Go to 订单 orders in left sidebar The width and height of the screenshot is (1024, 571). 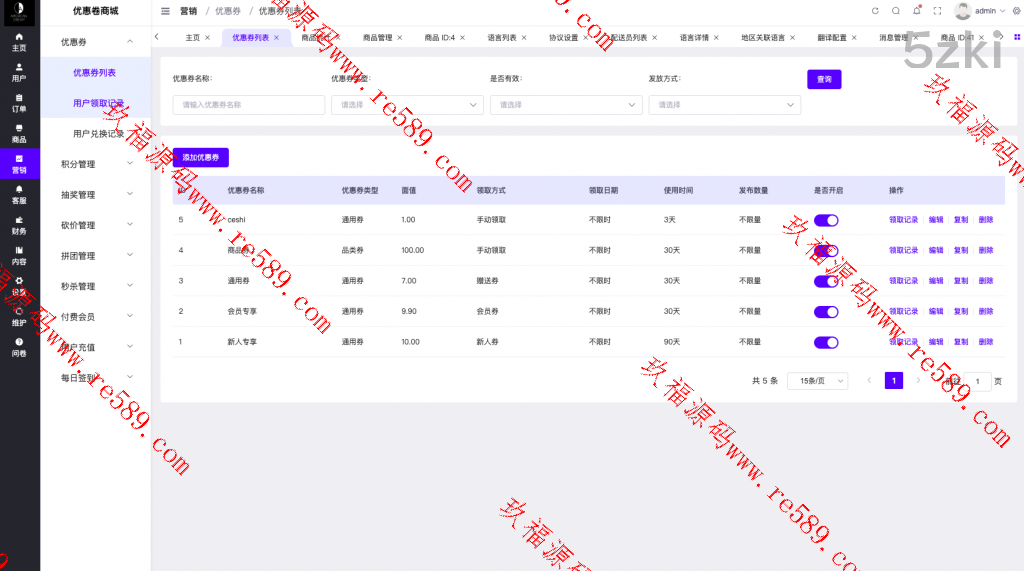(x=19, y=103)
